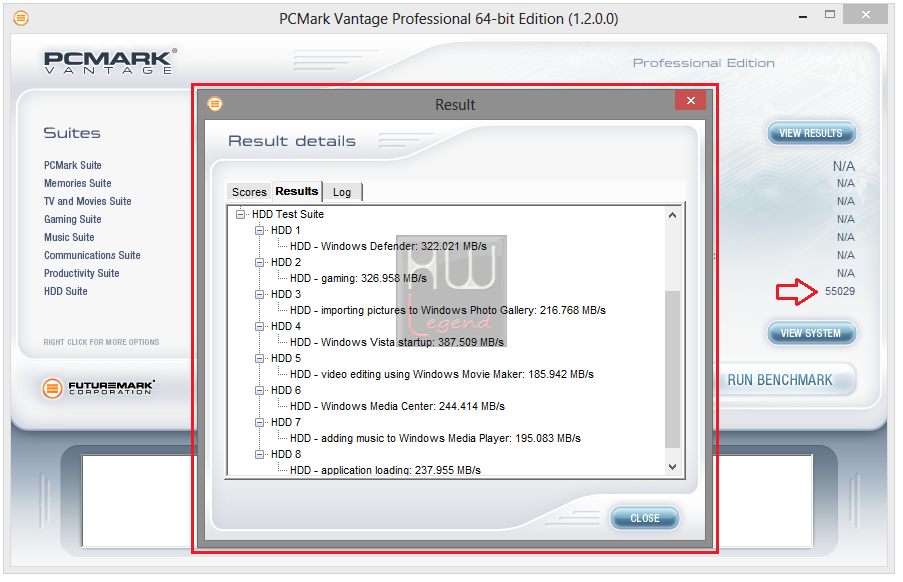This screenshot has width=903, height=582.
Task: Collapse the HDD 7 tree node
Action: click(x=260, y=423)
